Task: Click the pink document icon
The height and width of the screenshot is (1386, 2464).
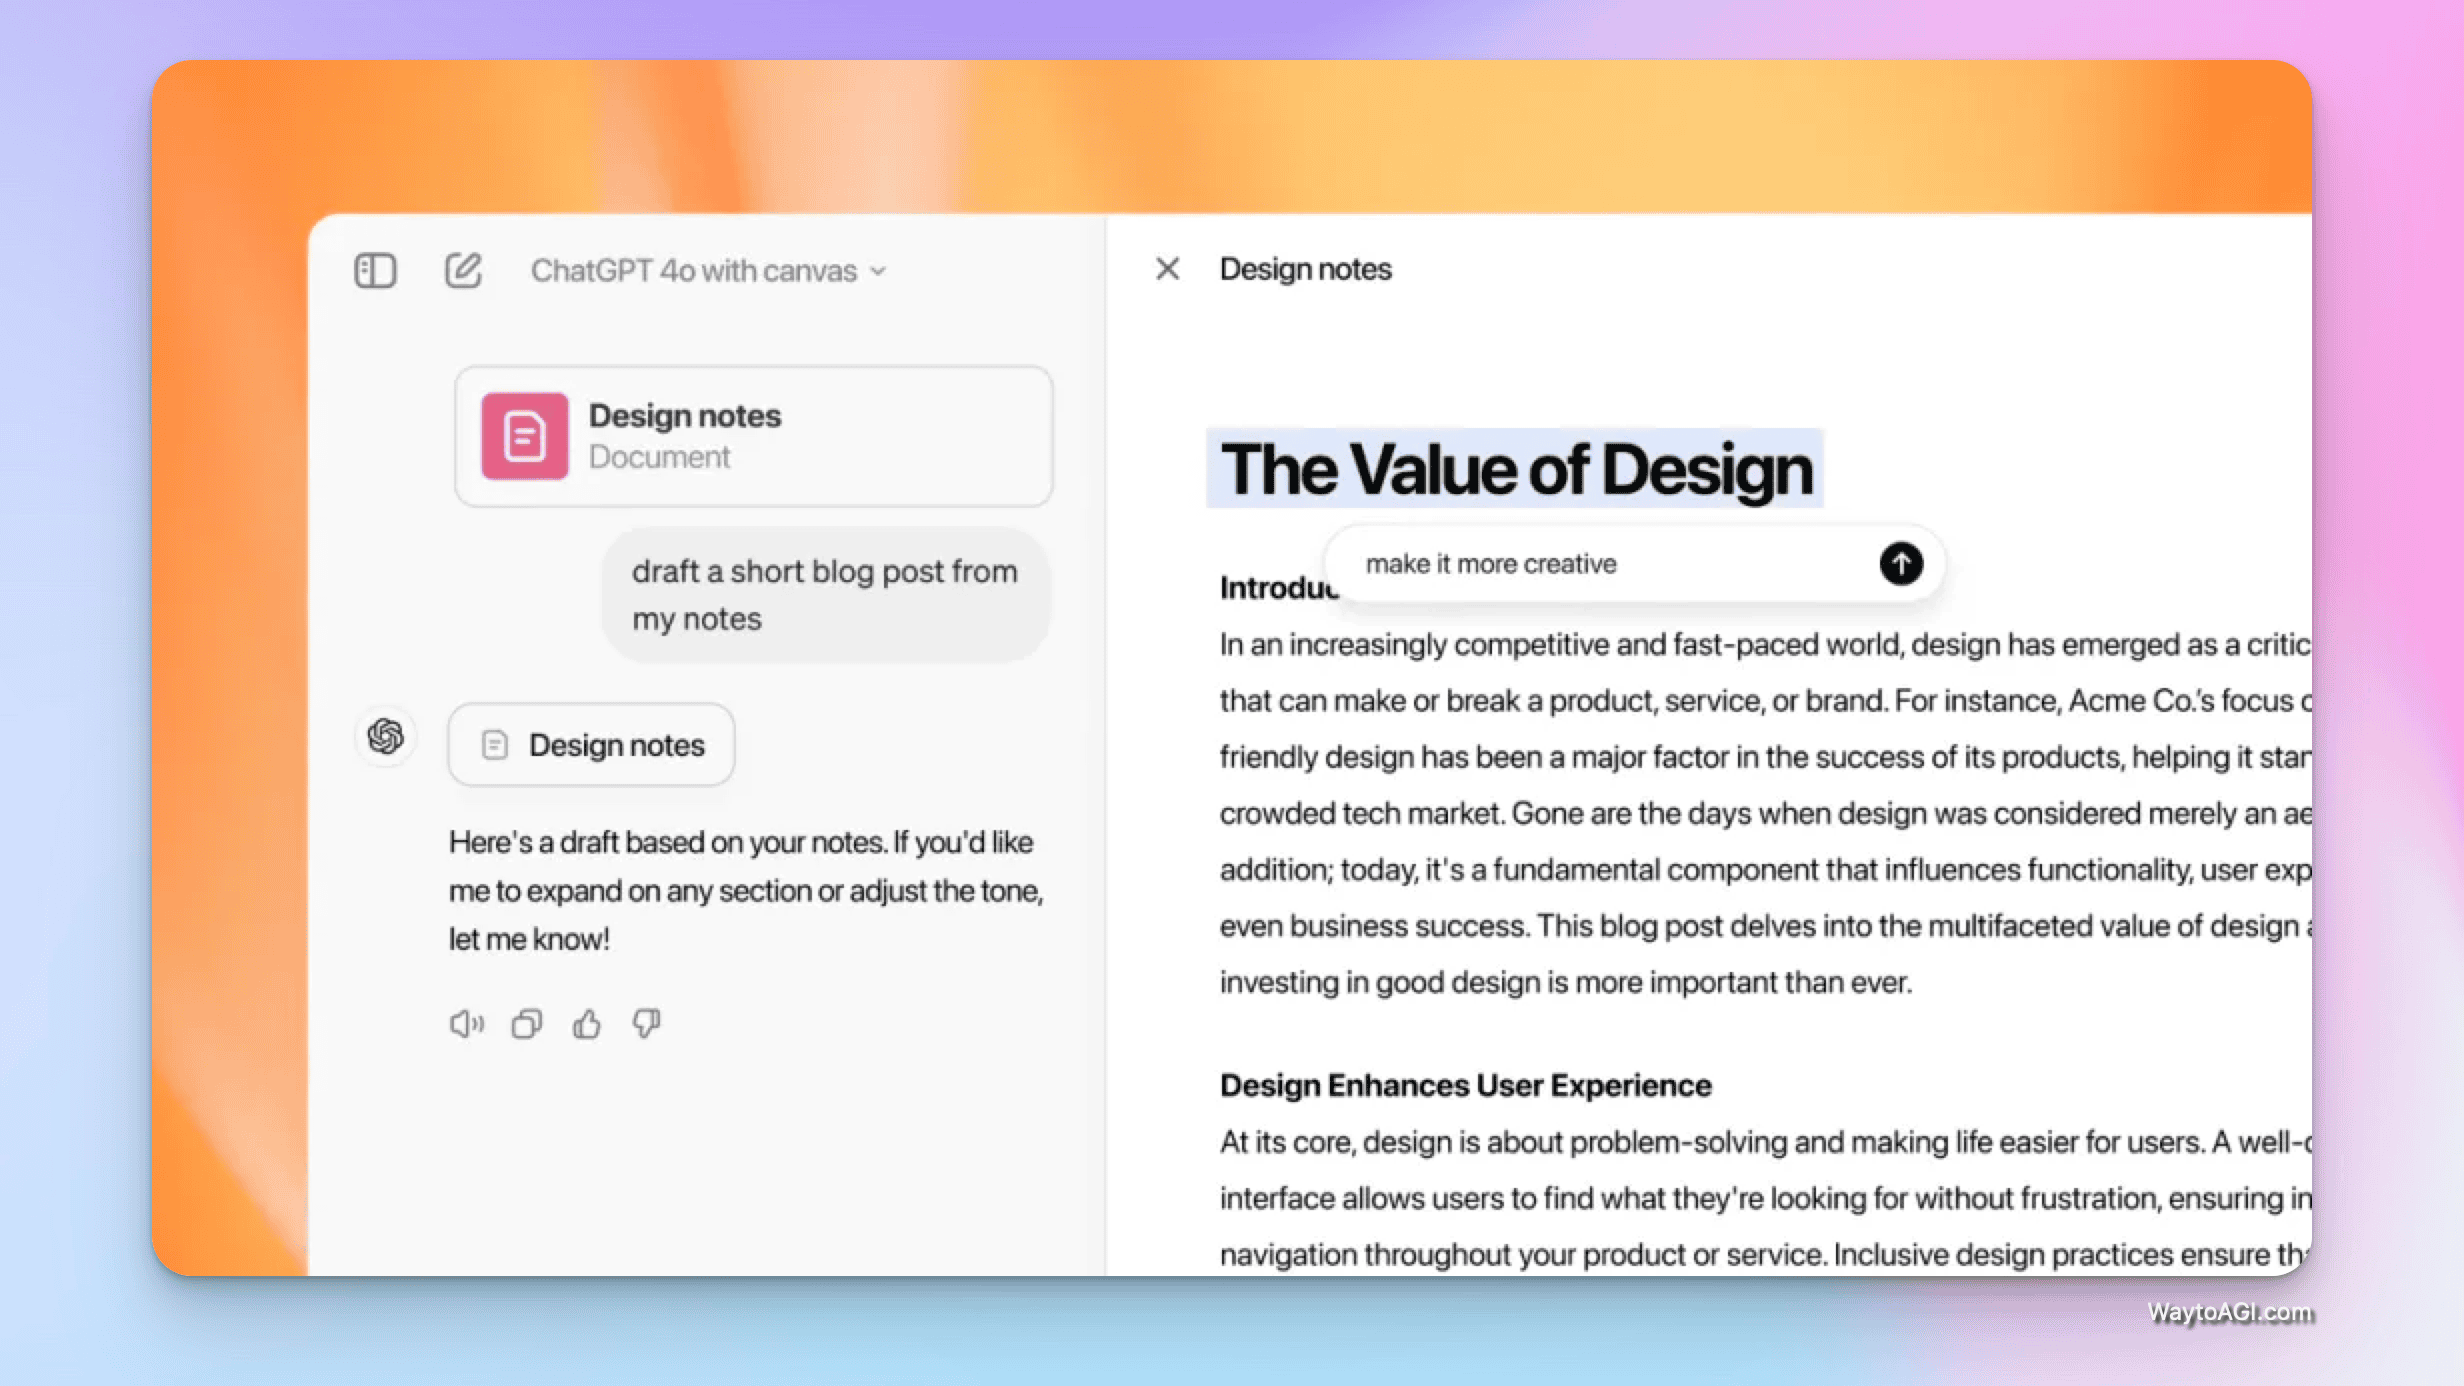Action: point(524,436)
